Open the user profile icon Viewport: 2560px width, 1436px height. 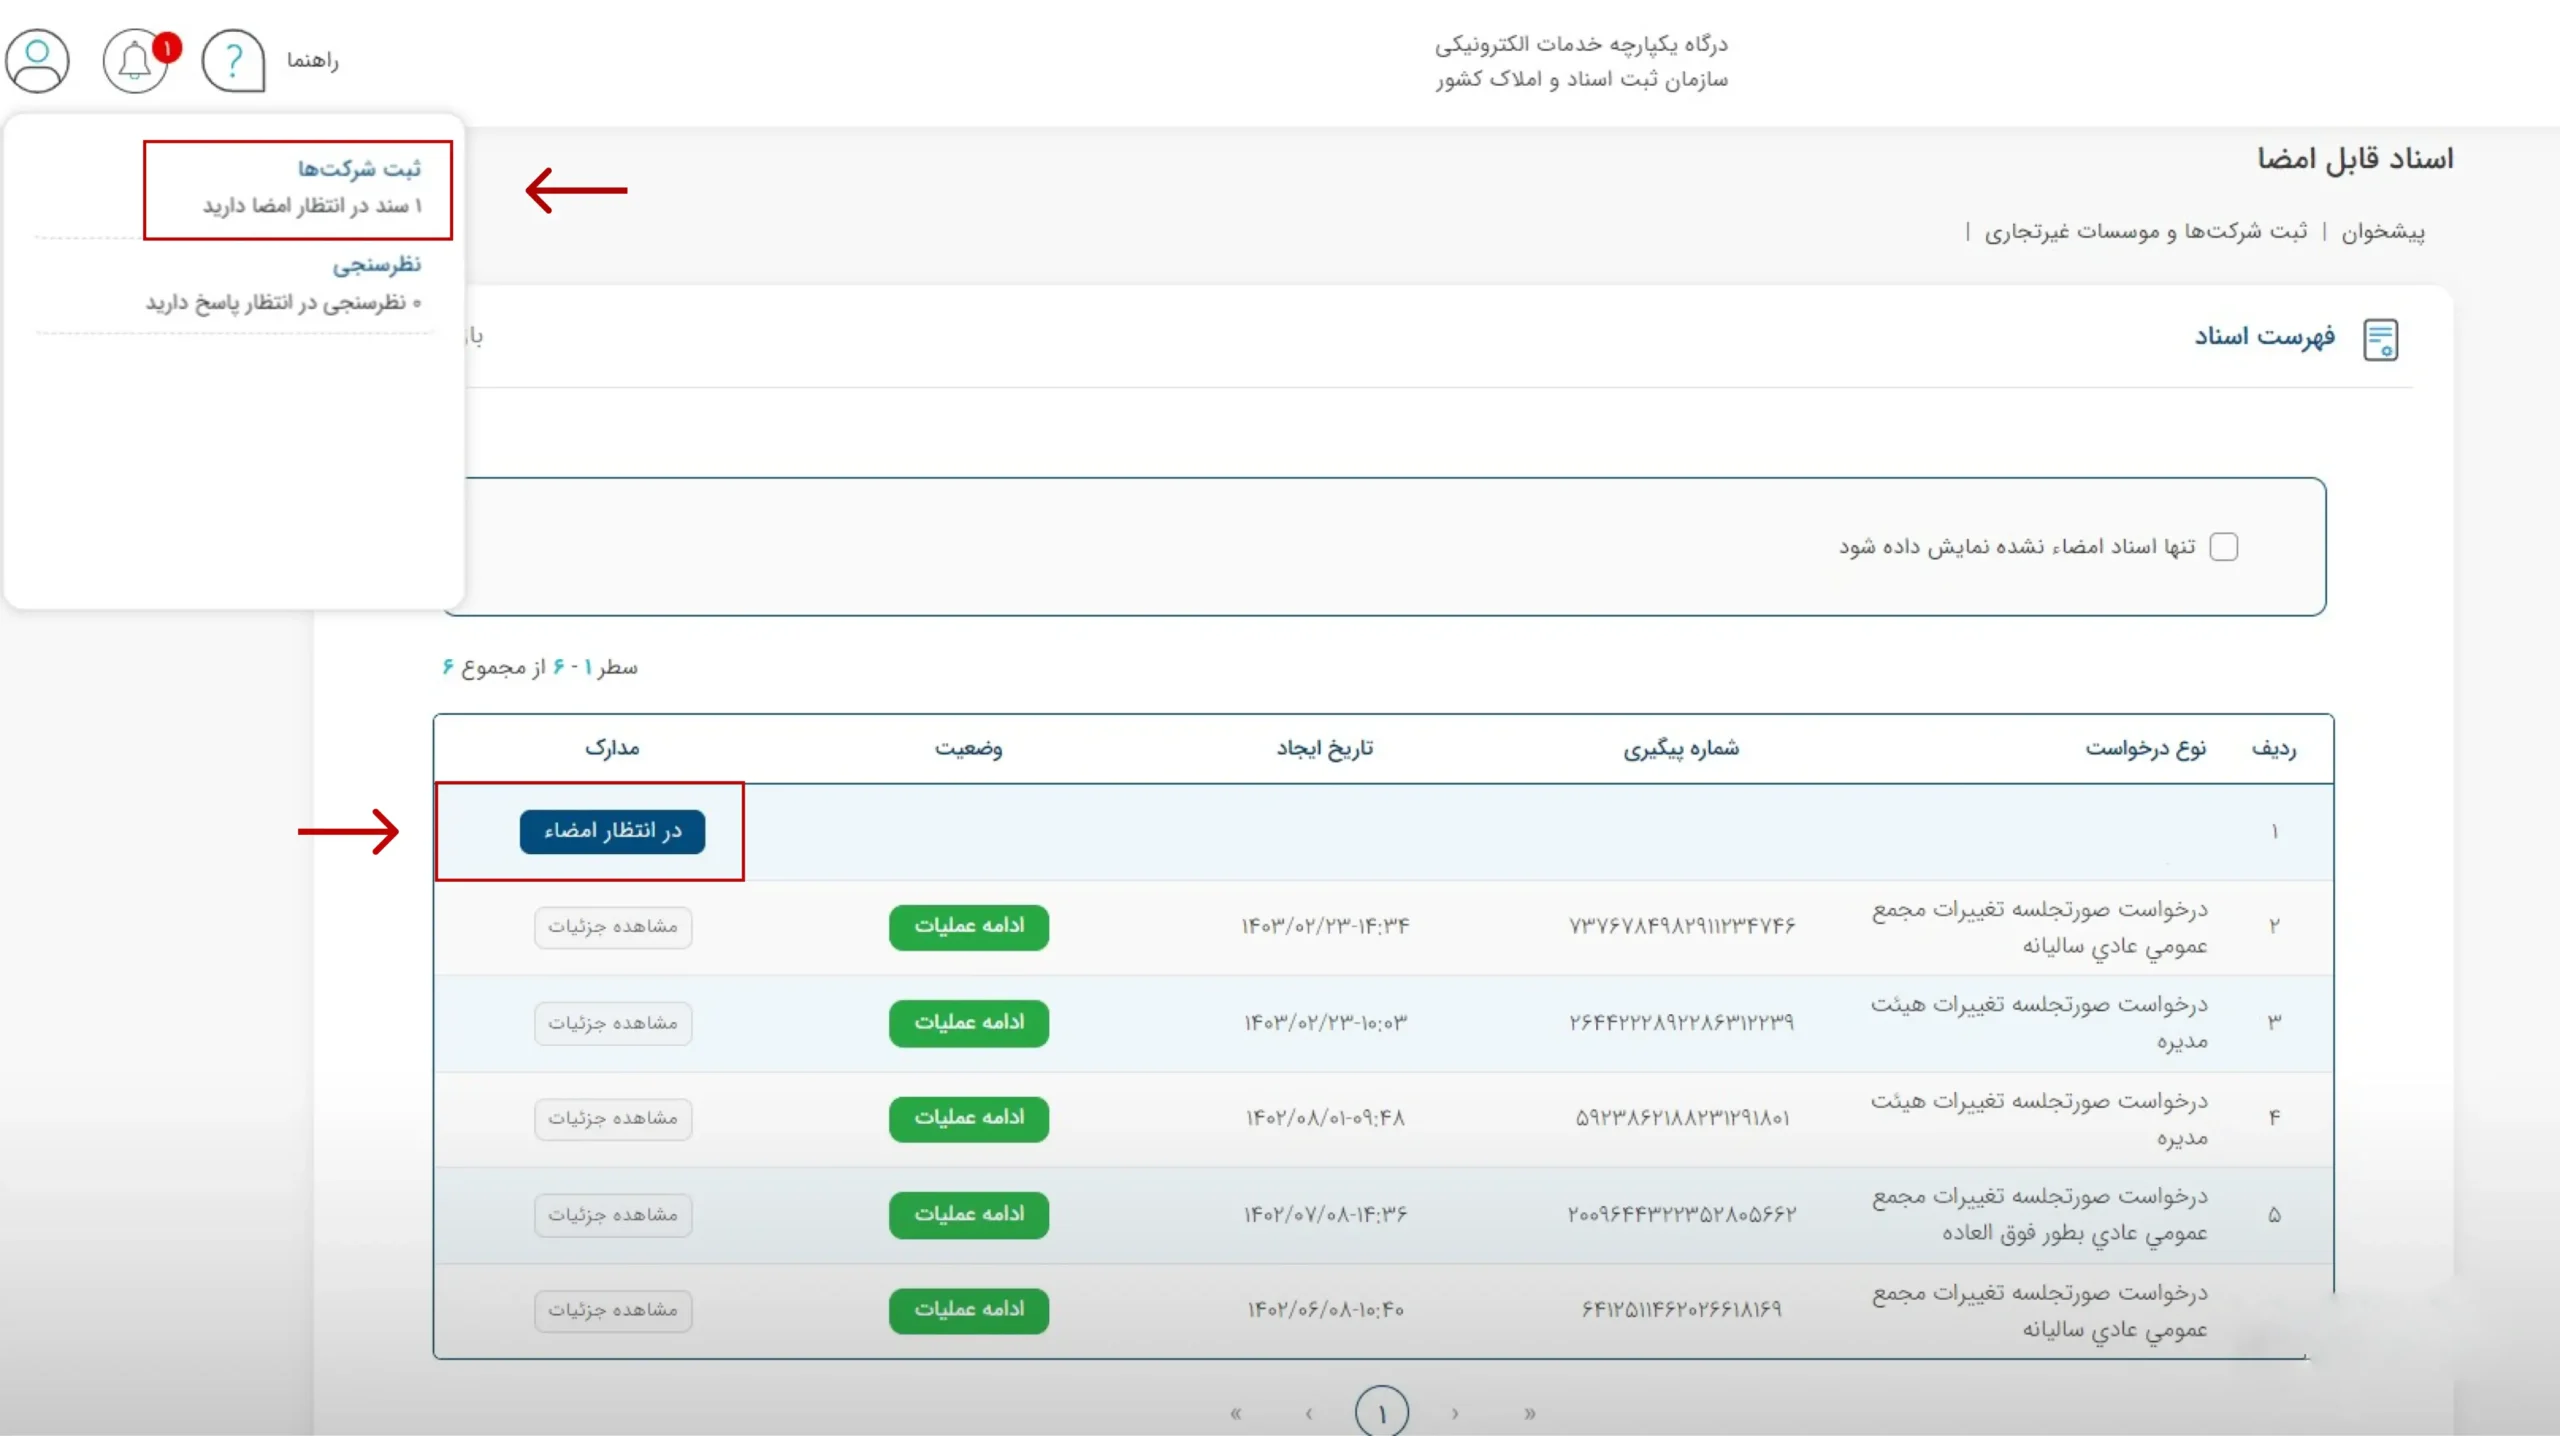[37, 61]
